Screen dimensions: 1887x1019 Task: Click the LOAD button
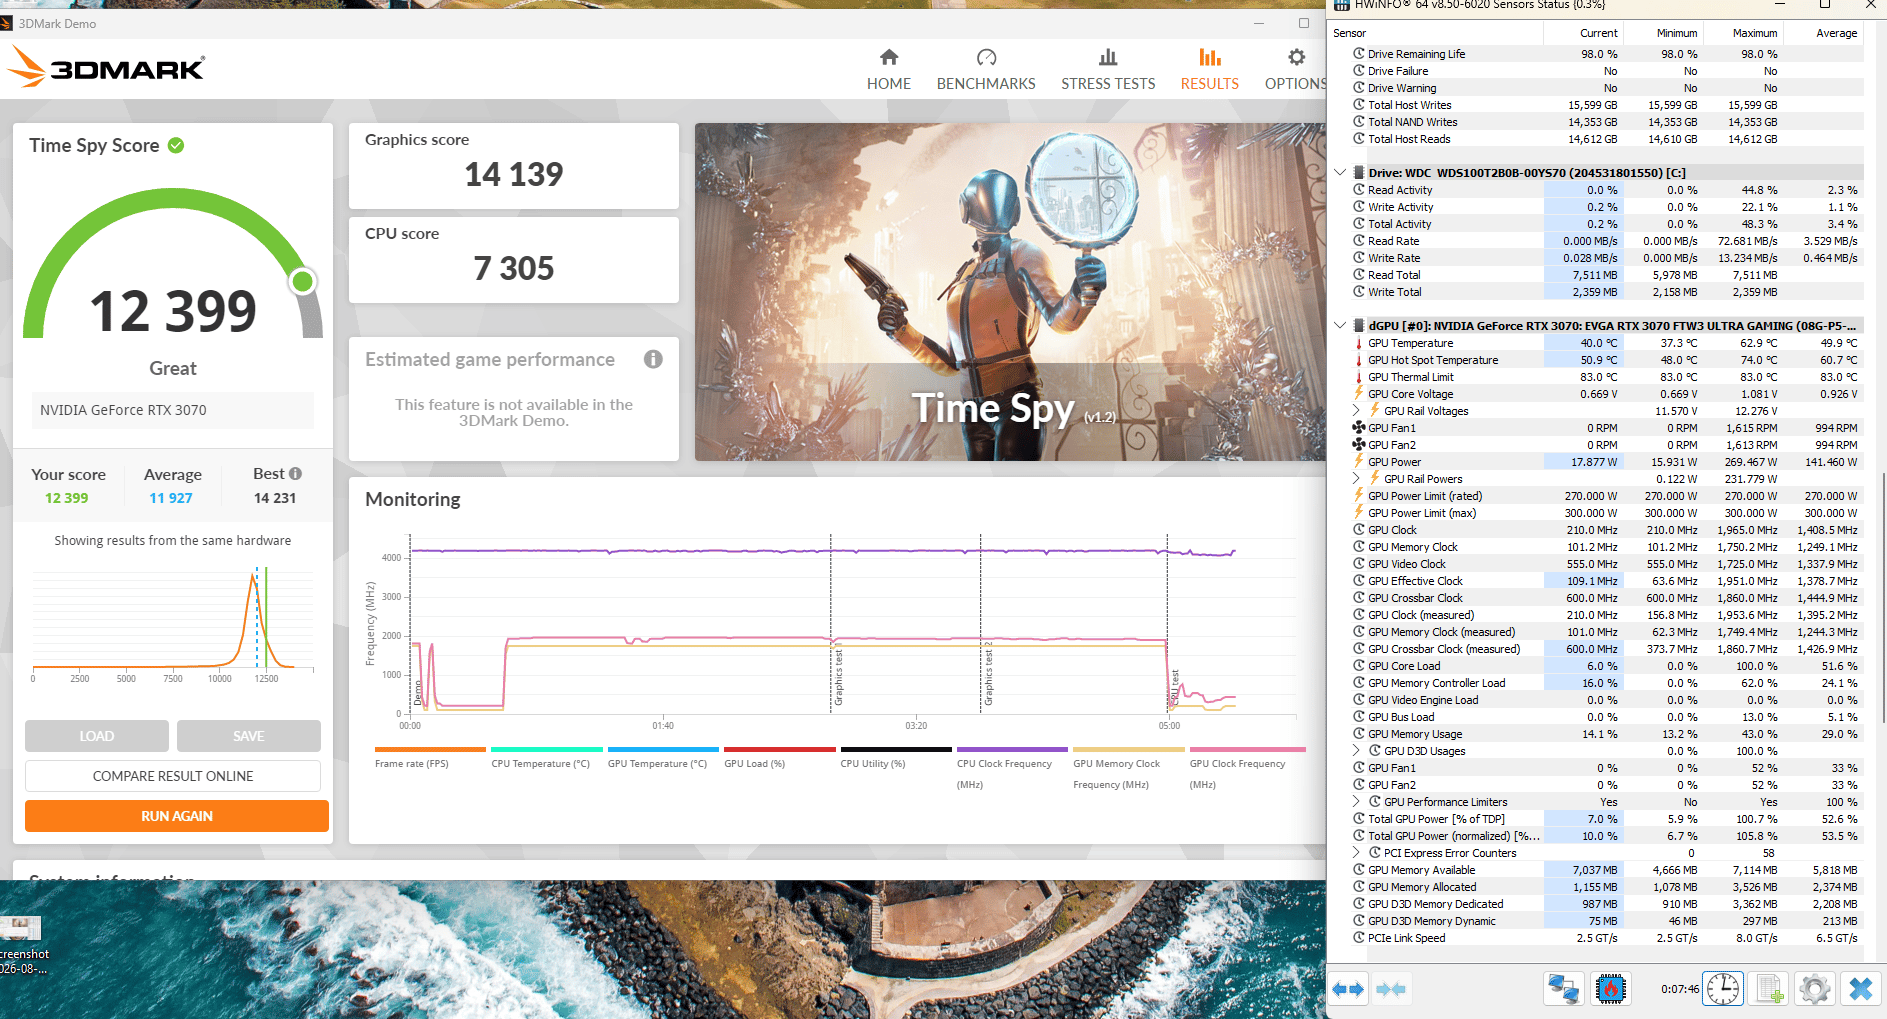[97, 736]
